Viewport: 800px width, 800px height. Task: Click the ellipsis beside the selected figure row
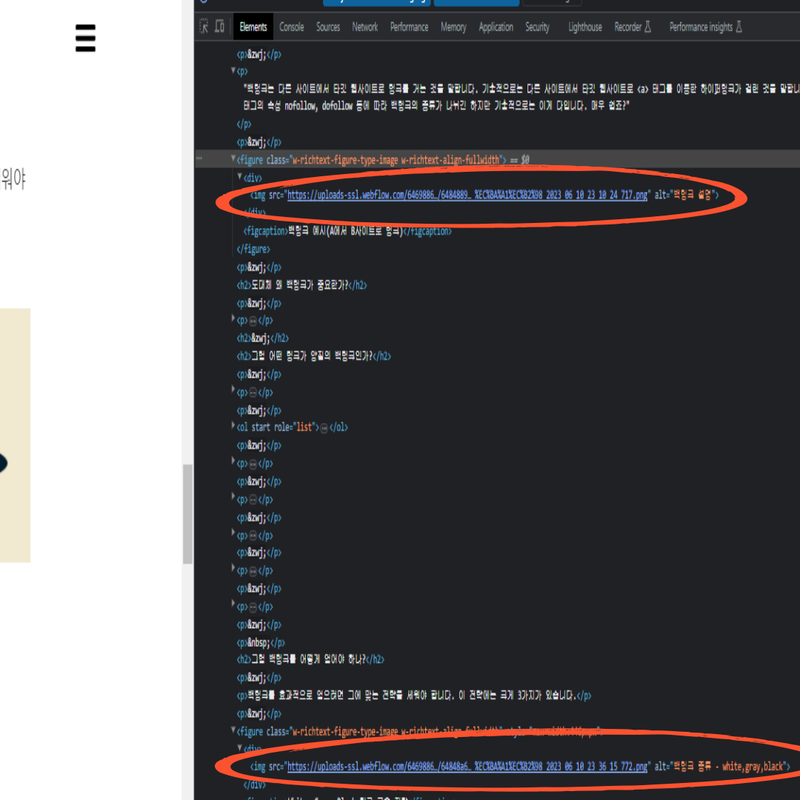pyautogui.click(x=199, y=159)
